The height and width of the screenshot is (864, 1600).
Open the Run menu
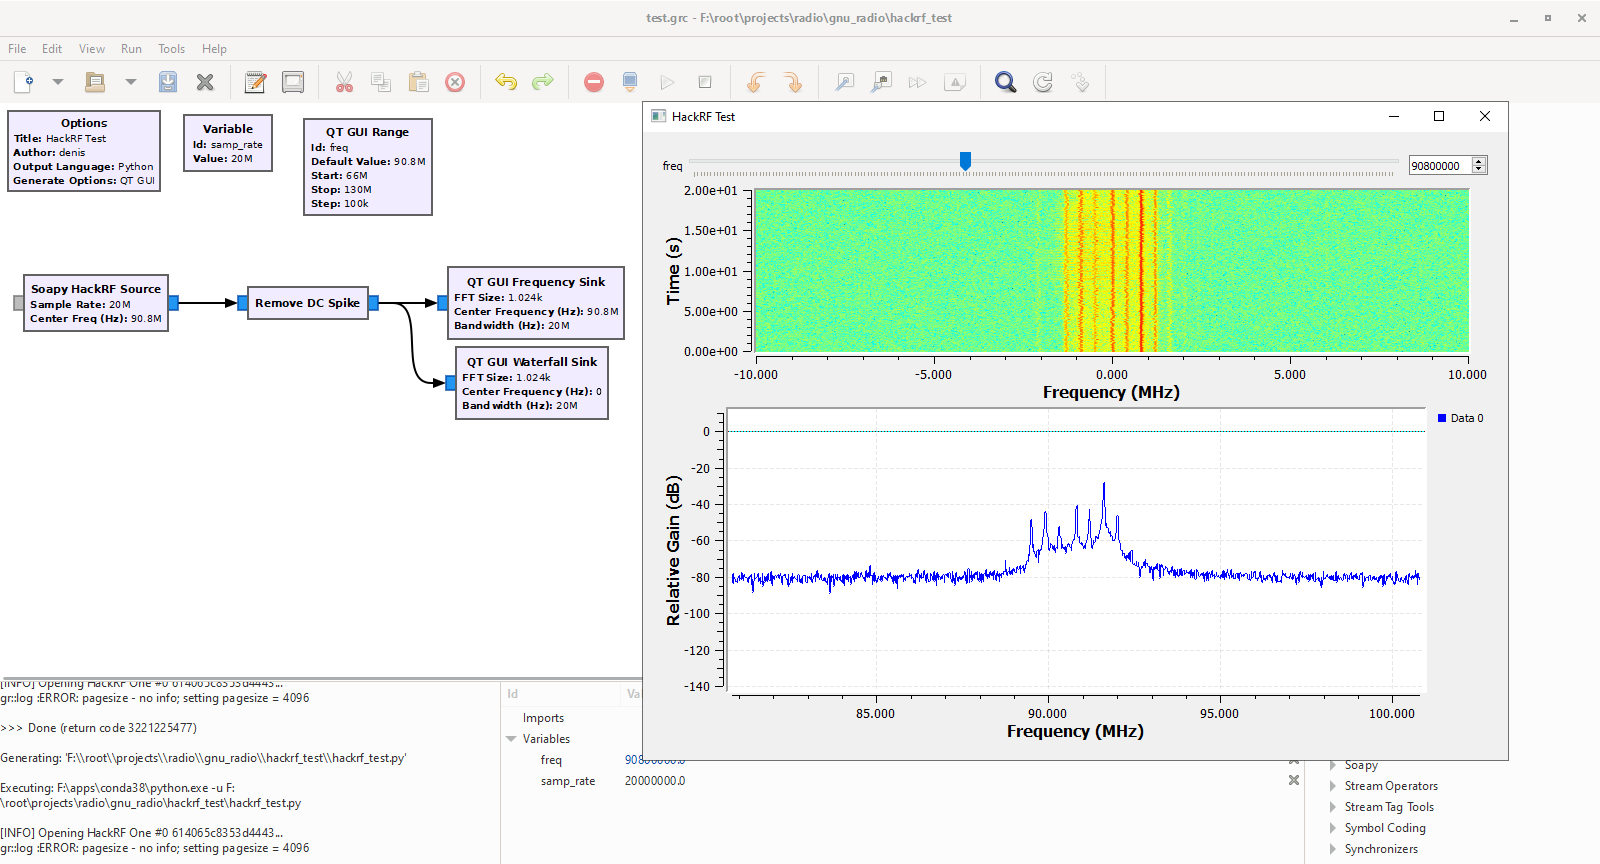point(131,48)
